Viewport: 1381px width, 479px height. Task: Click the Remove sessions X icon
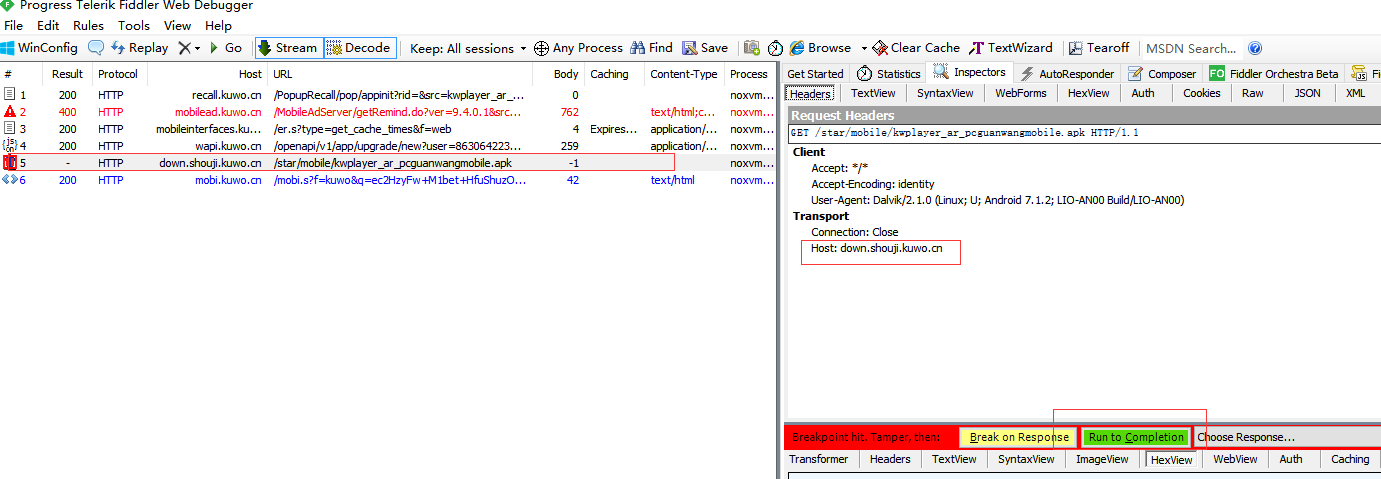point(184,48)
